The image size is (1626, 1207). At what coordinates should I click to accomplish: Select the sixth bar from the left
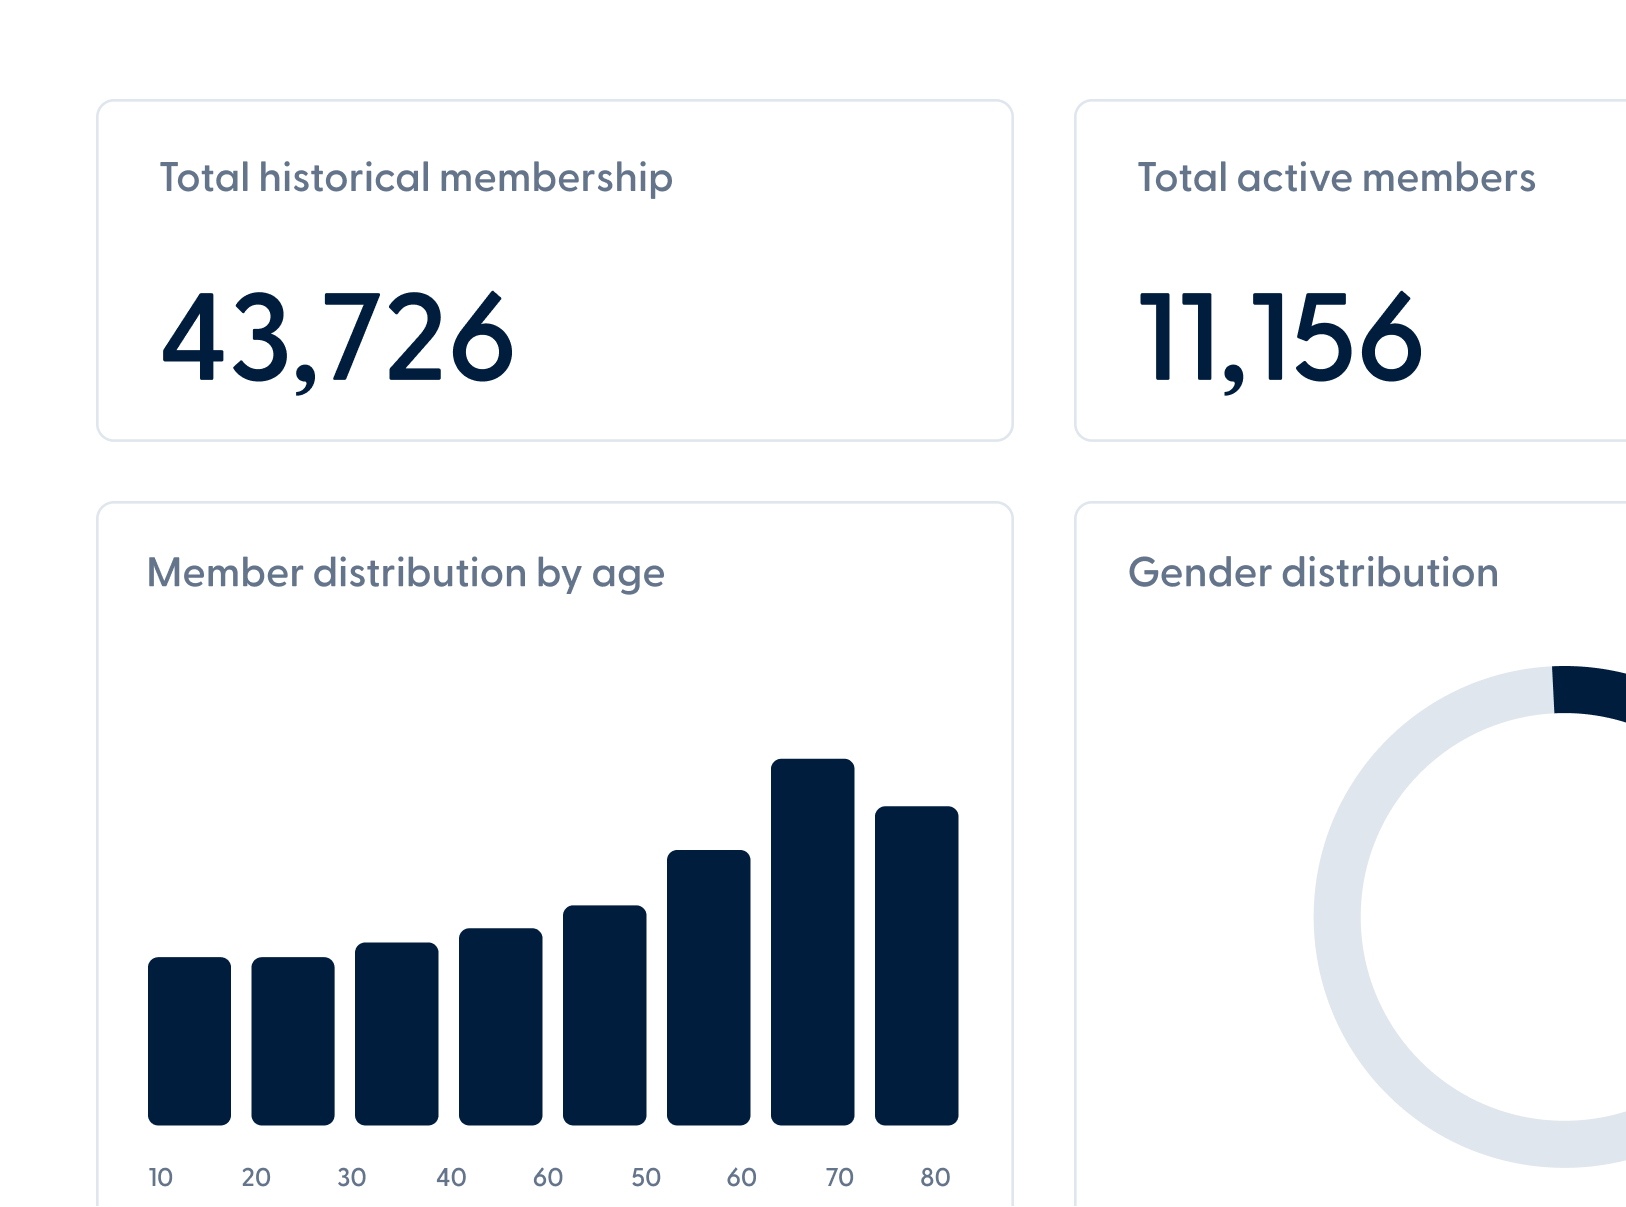pos(708,987)
